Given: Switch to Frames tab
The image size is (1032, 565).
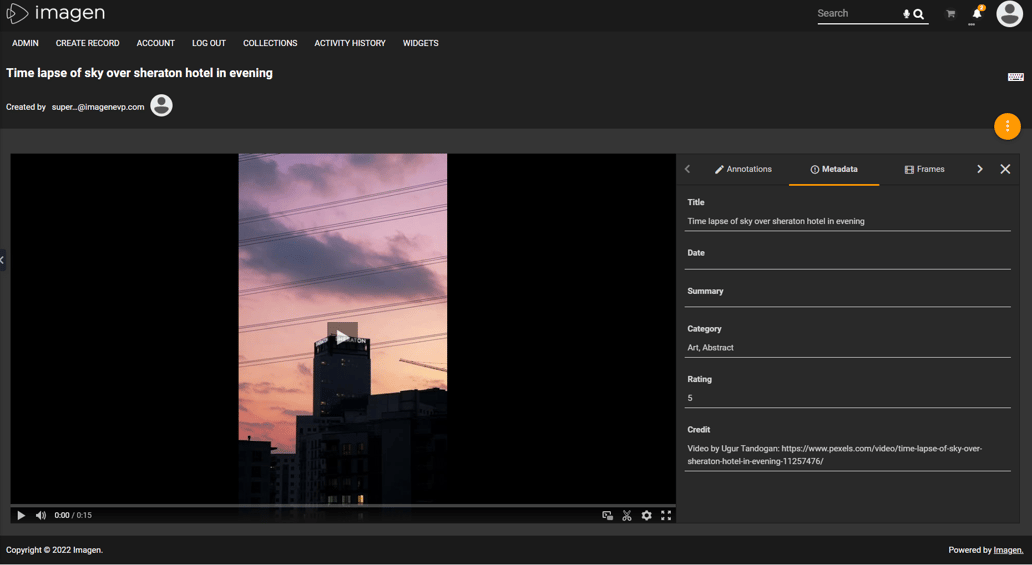Looking at the screenshot, I should (x=924, y=169).
